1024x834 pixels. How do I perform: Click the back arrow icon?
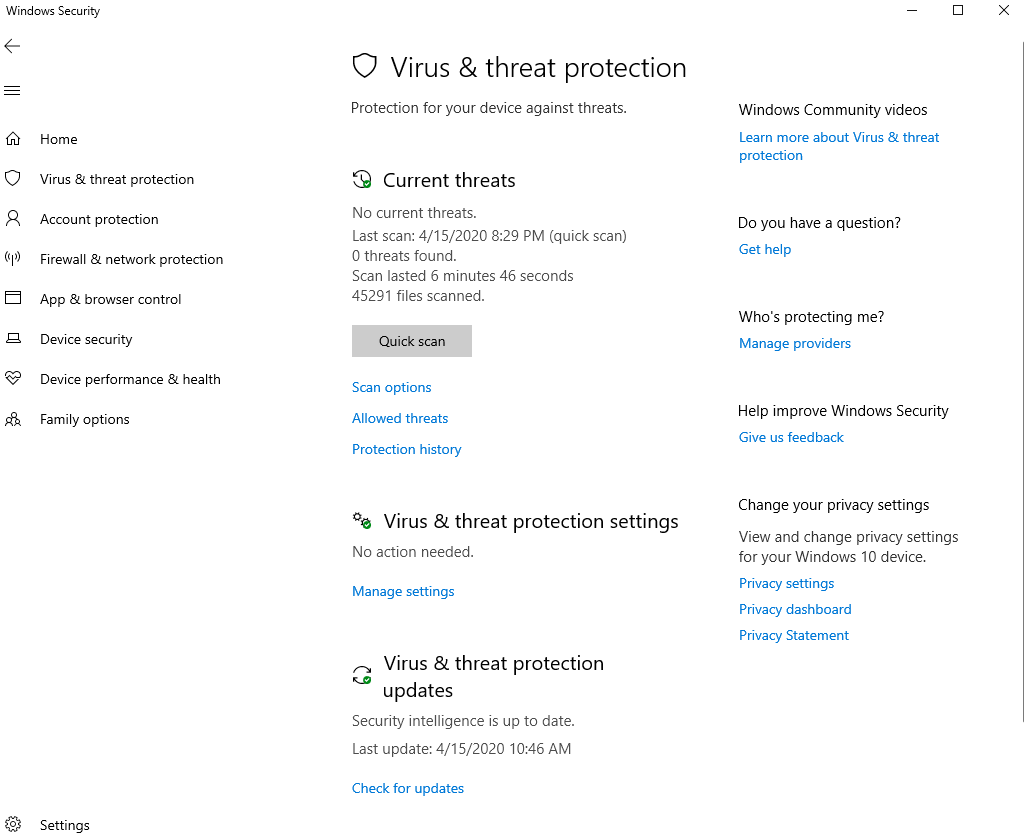click(12, 47)
